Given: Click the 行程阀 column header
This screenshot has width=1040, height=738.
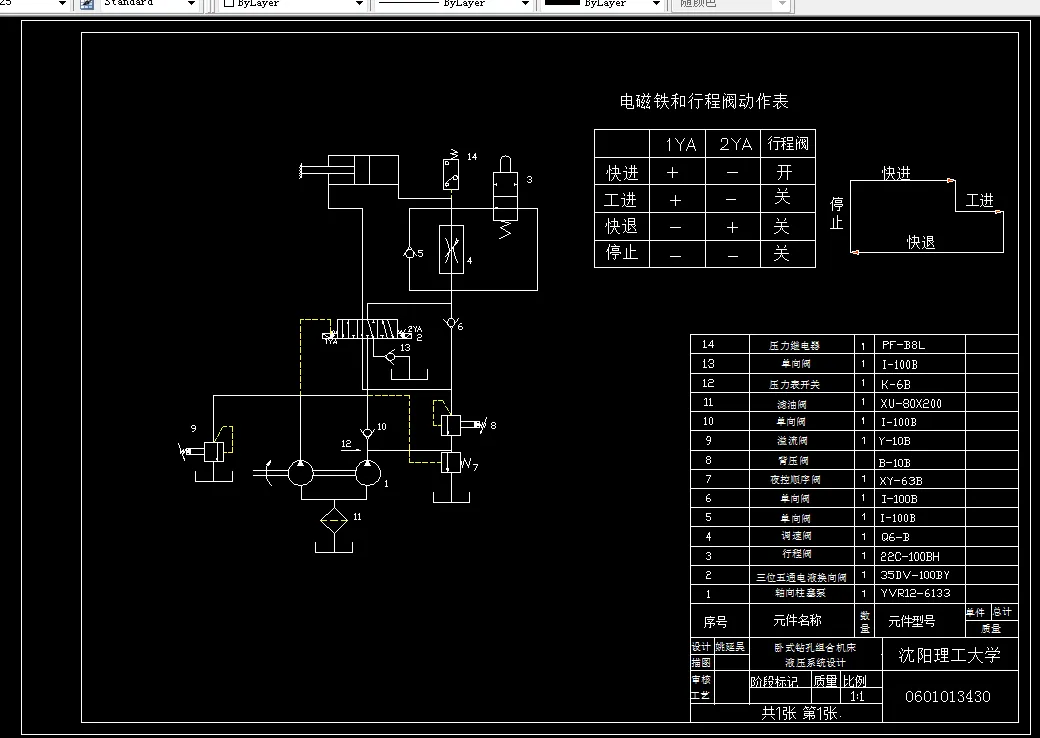Looking at the screenshot, I should [x=788, y=143].
